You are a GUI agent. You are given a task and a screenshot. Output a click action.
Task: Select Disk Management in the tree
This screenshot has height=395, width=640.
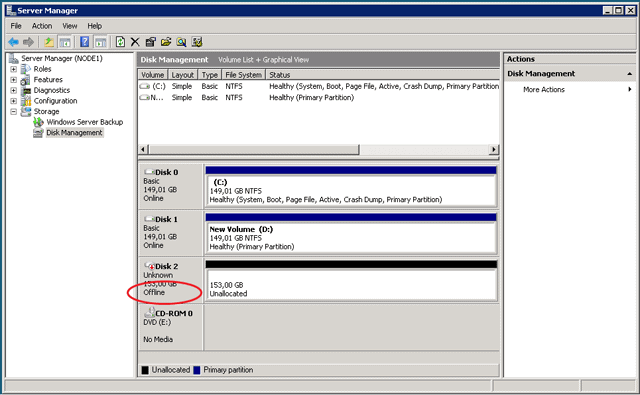(x=74, y=133)
